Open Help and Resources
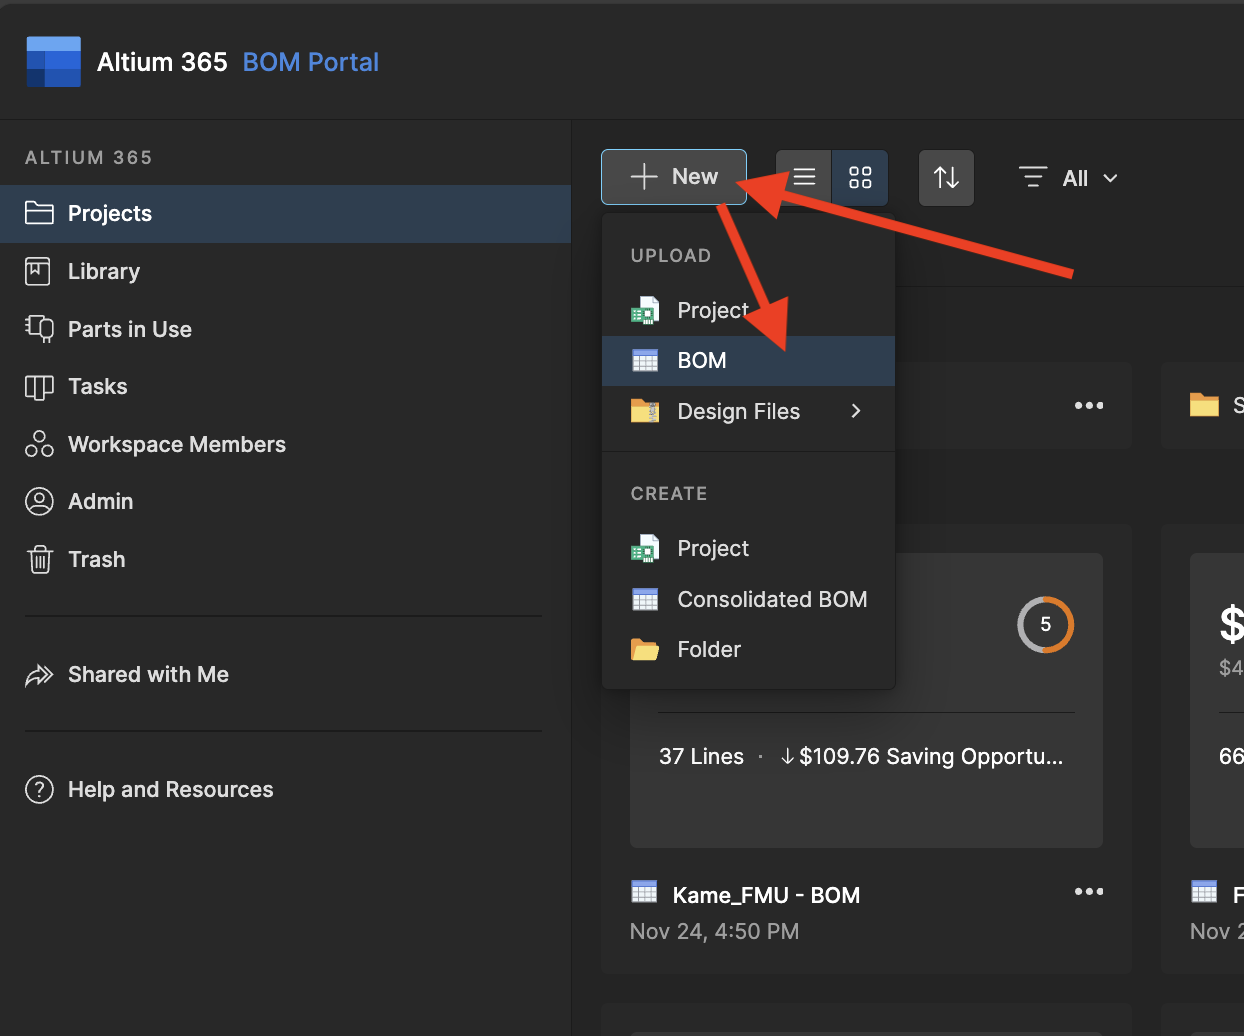This screenshot has height=1036, width=1244. point(170,789)
